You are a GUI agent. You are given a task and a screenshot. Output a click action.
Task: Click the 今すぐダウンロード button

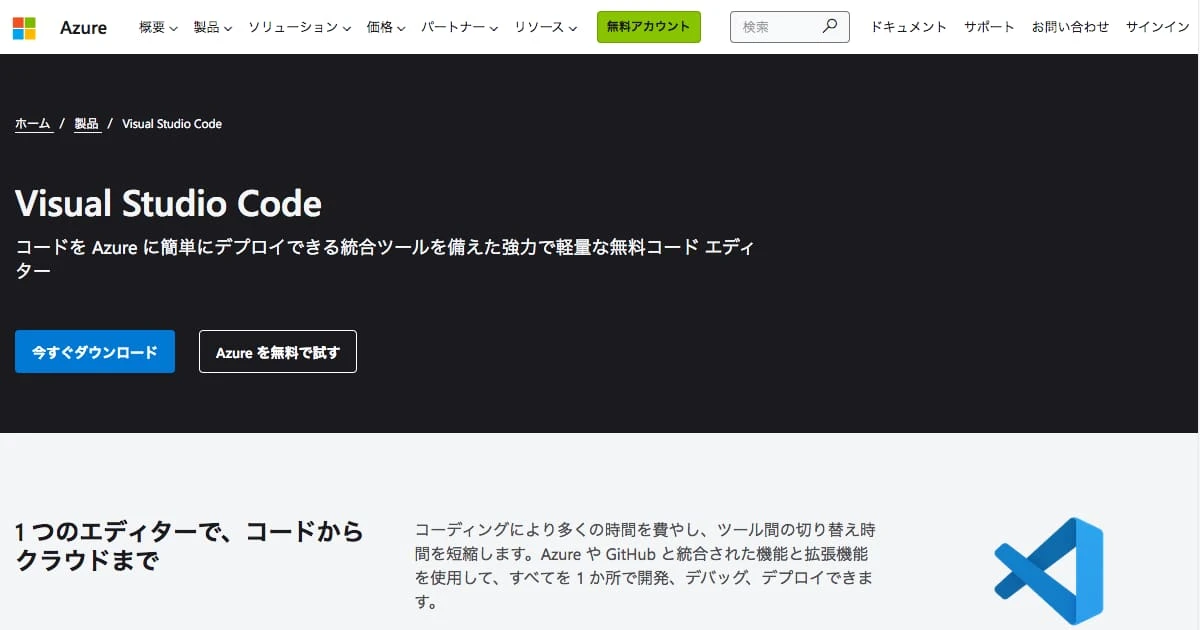95,352
